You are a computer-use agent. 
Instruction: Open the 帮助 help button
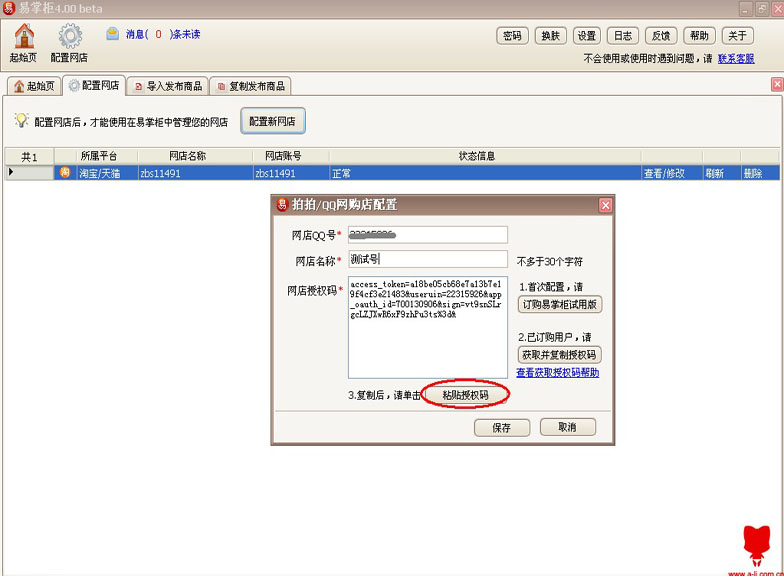point(699,36)
